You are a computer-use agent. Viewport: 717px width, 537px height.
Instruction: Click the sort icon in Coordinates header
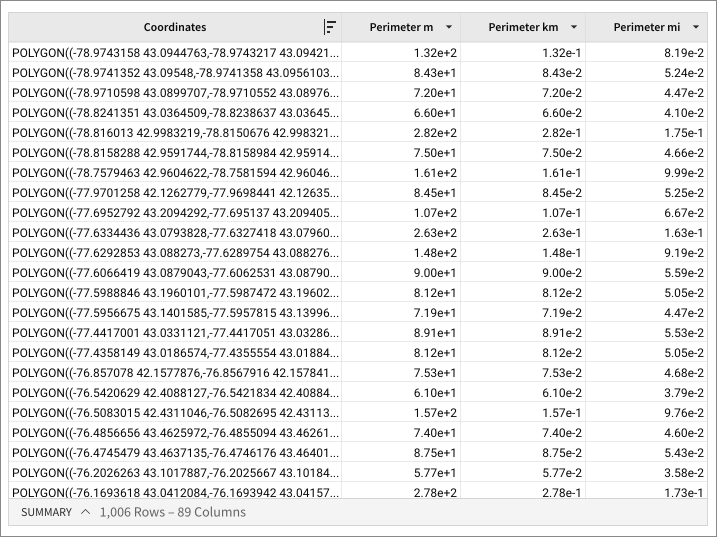point(330,28)
